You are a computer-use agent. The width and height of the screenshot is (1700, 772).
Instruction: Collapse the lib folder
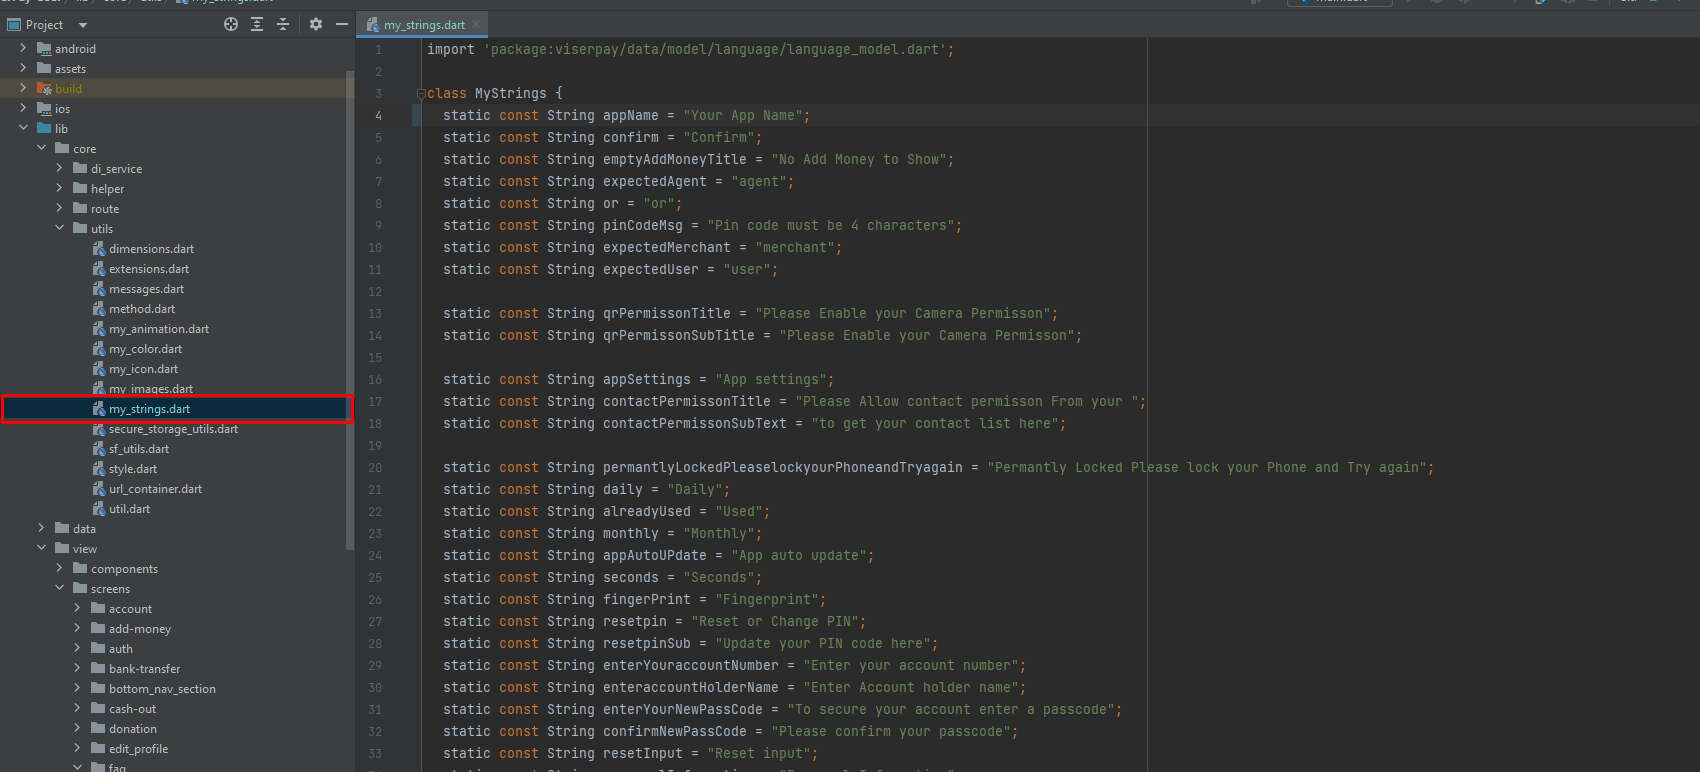click(x=23, y=128)
